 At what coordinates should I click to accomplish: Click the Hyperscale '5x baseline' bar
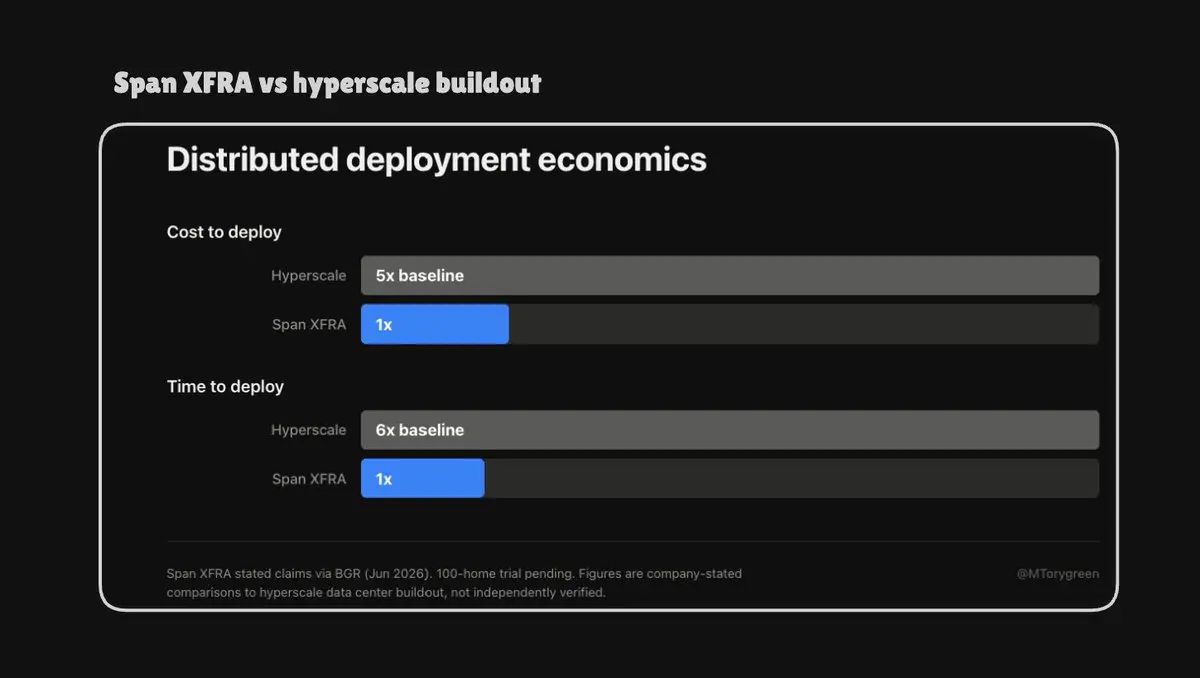coord(730,275)
